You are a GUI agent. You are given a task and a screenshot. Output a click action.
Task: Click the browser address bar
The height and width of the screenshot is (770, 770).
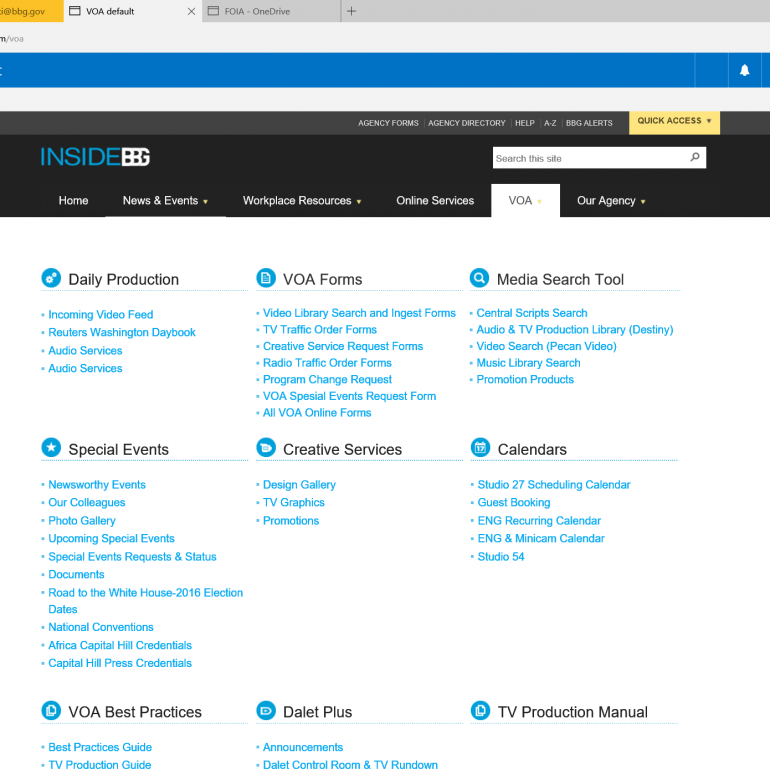(x=385, y=39)
